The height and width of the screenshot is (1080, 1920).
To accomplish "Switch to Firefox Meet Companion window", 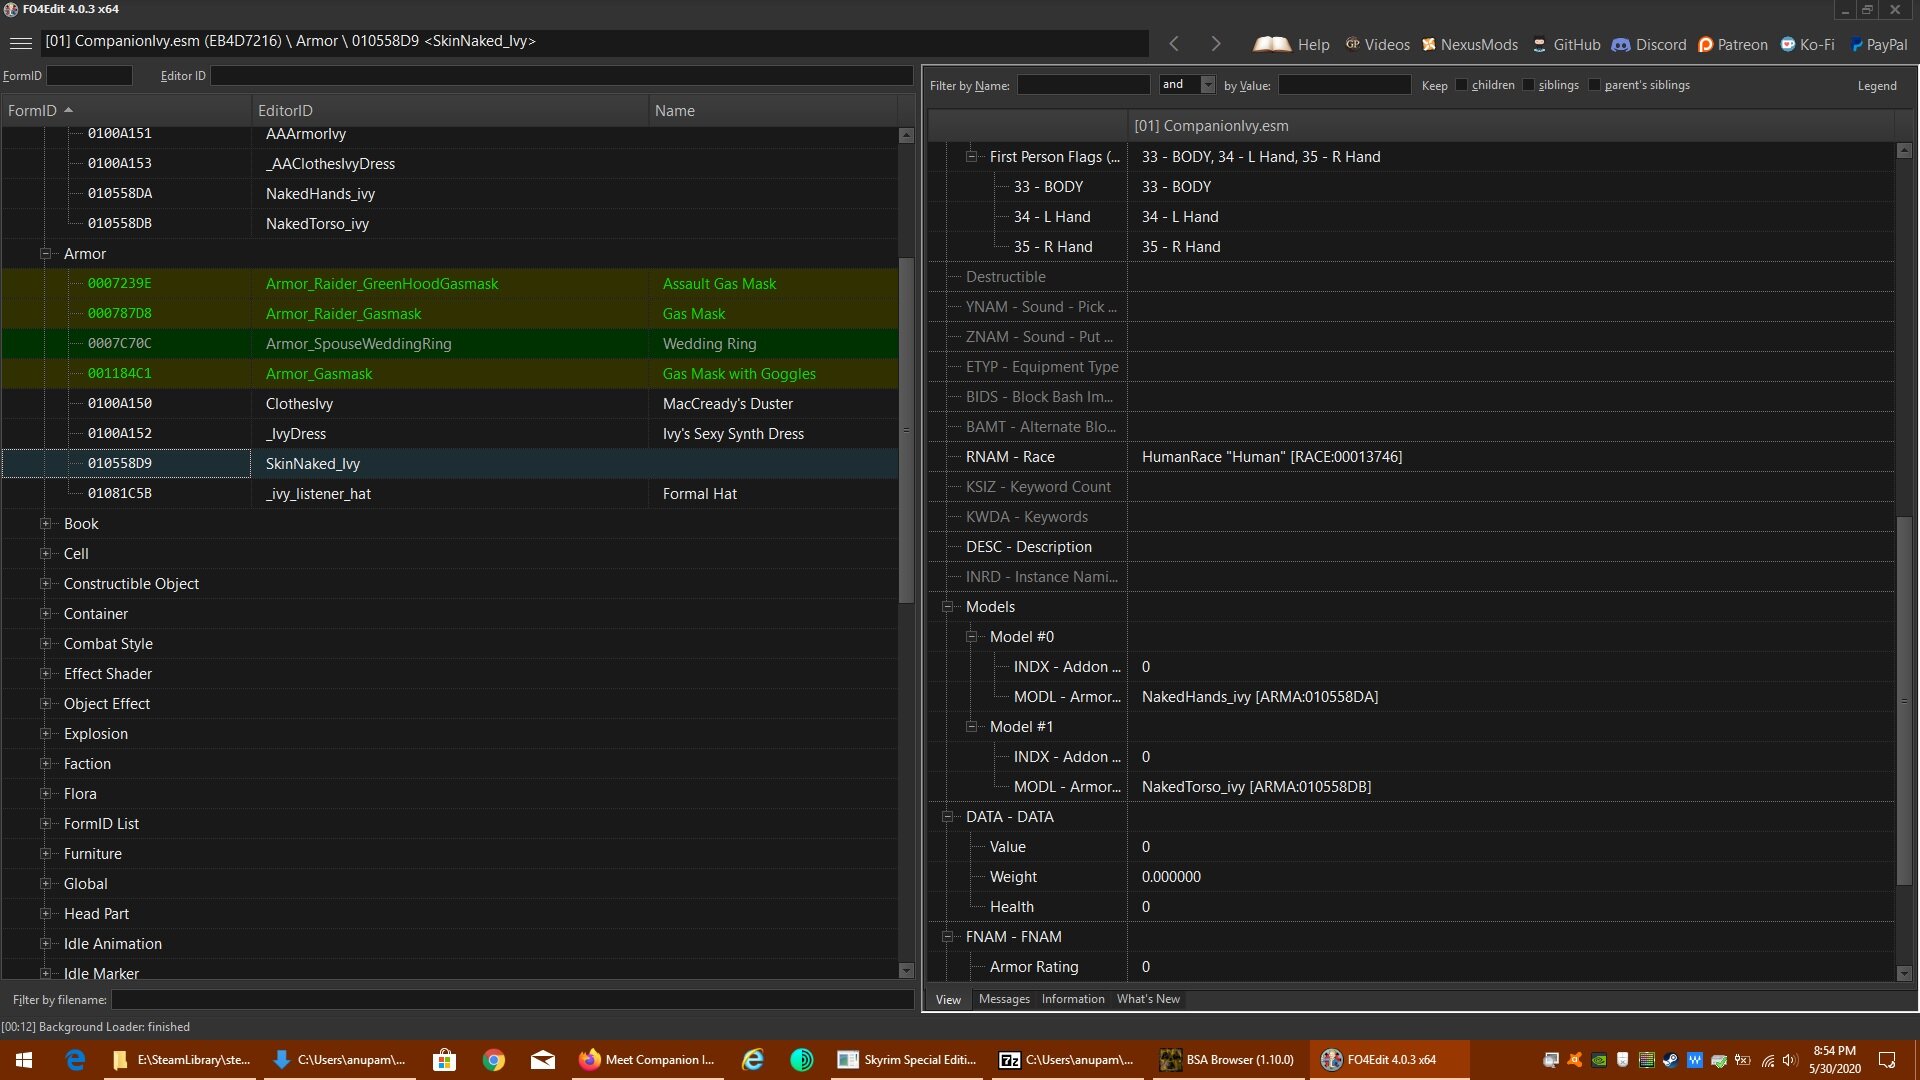I will [648, 1060].
